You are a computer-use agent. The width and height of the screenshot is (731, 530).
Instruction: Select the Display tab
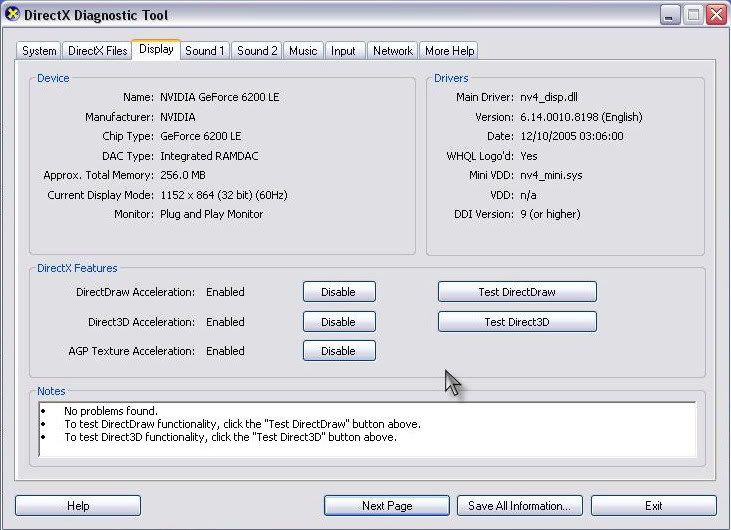(156, 49)
